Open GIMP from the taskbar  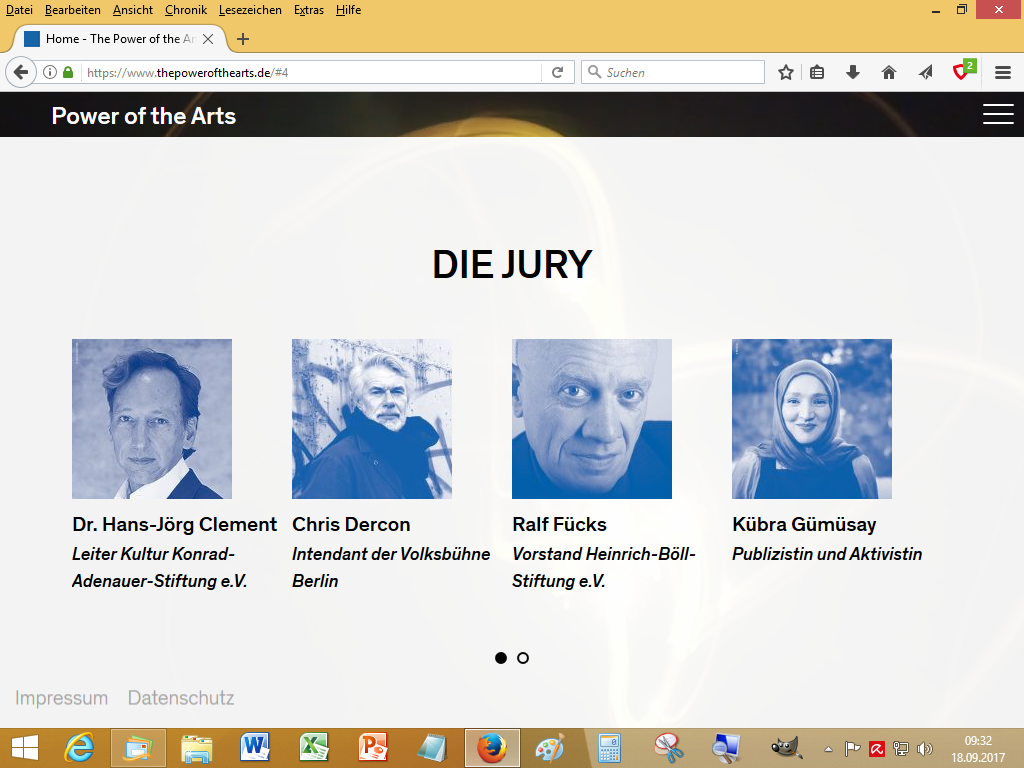pyautogui.click(x=786, y=748)
